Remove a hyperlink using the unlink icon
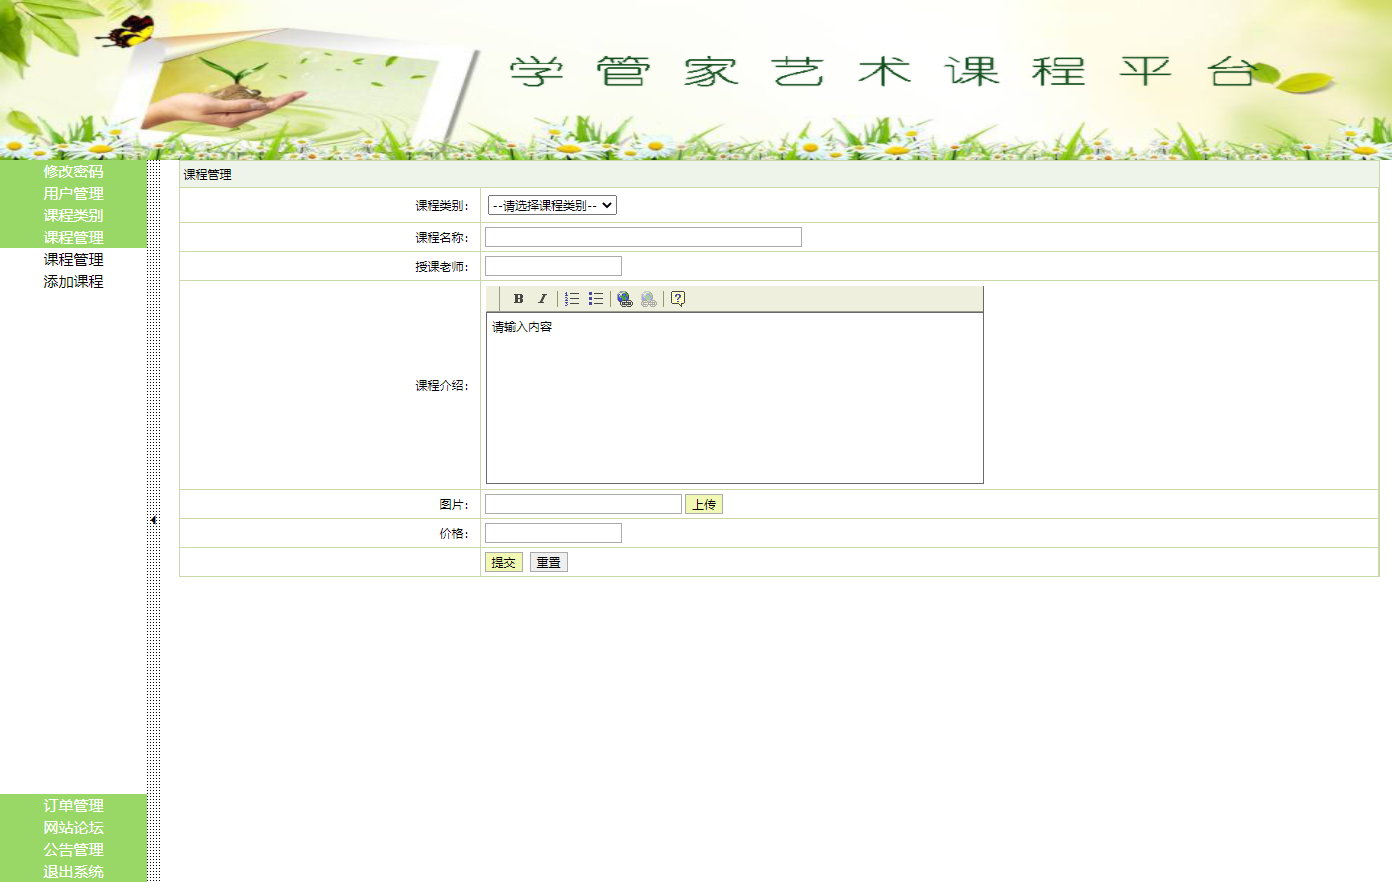Viewport: 1392px width, 882px height. pos(648,297)
